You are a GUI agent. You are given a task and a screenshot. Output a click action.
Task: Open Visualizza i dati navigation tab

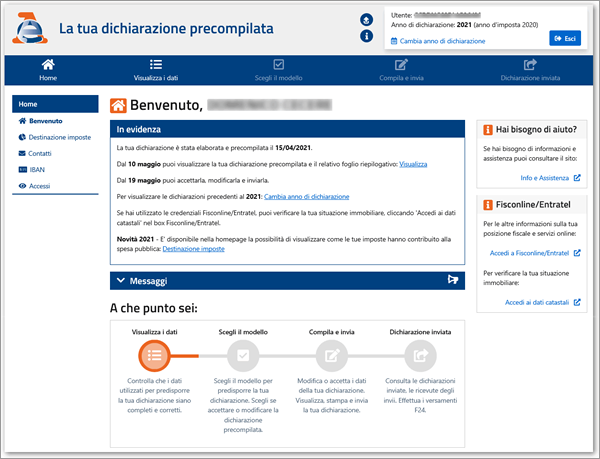tap(156, 70)
